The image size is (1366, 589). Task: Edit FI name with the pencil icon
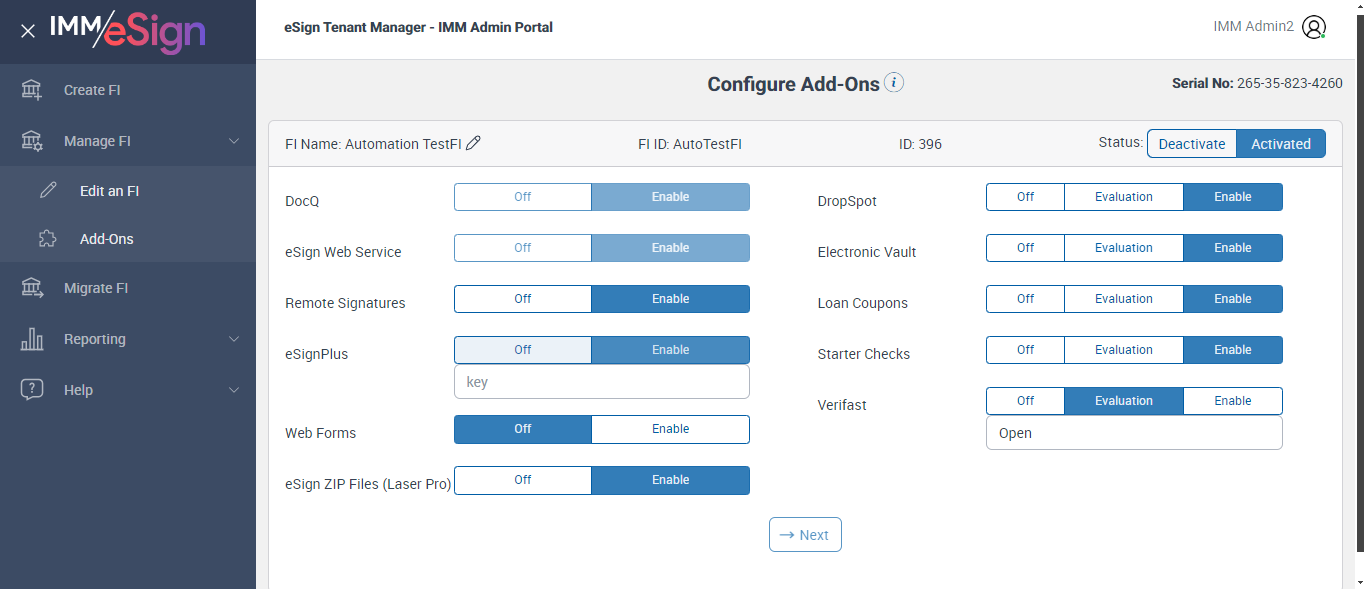click(x=474, y=143)
